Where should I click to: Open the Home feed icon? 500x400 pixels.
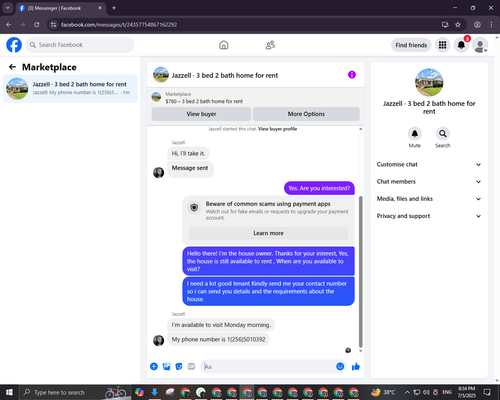tap(224, 45)
